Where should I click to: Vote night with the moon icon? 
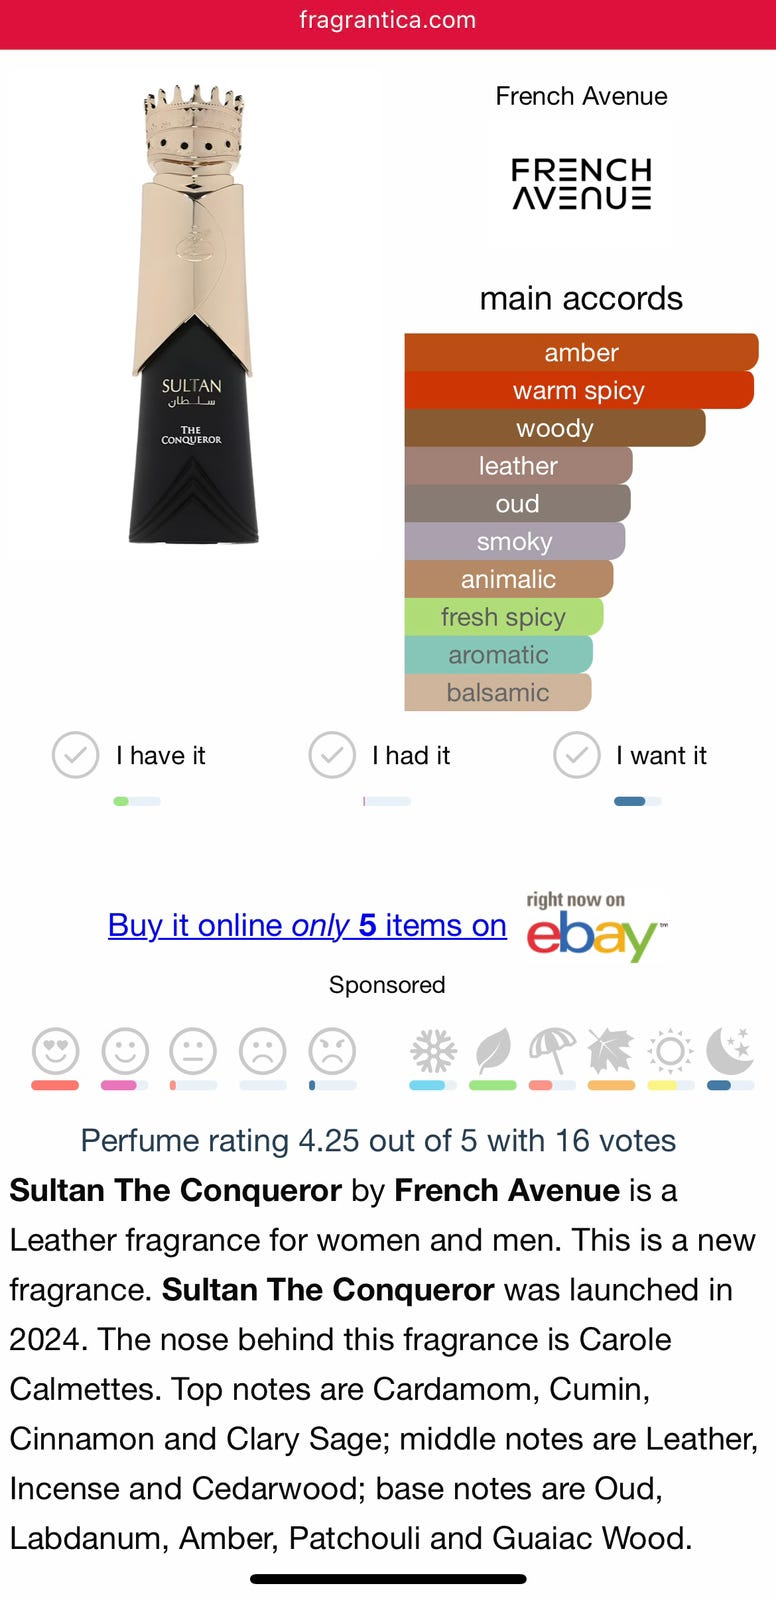730,1052
